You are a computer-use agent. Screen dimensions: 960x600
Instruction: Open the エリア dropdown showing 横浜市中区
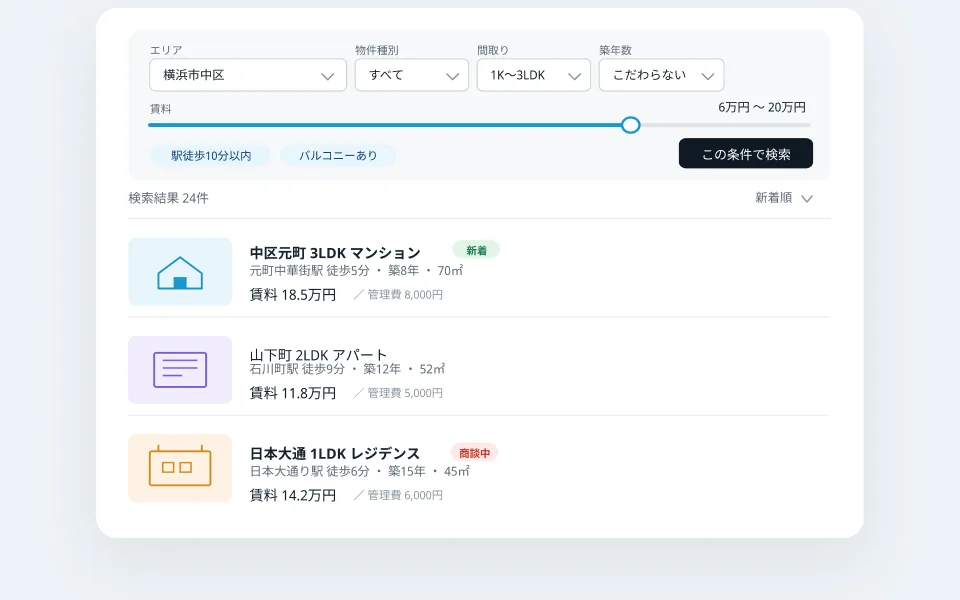click(x=248, y=75)
